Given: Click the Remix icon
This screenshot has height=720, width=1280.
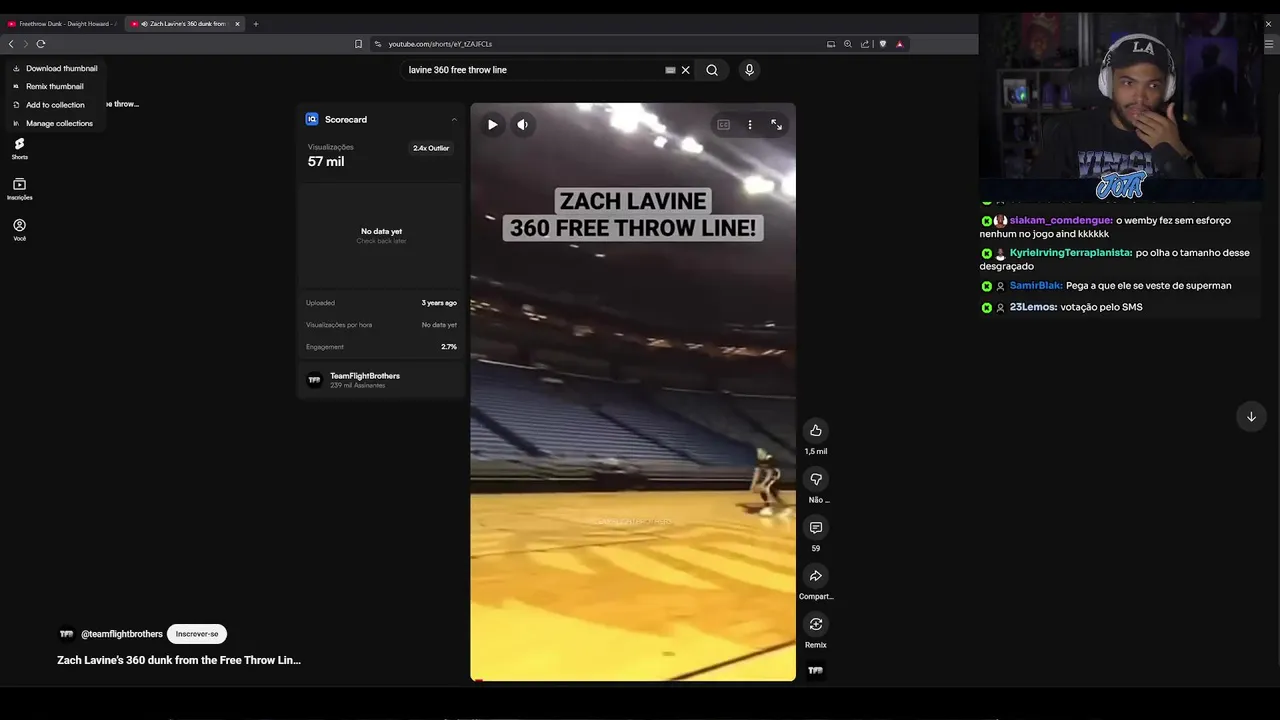Looking at the screenshot, I should 816,624.
